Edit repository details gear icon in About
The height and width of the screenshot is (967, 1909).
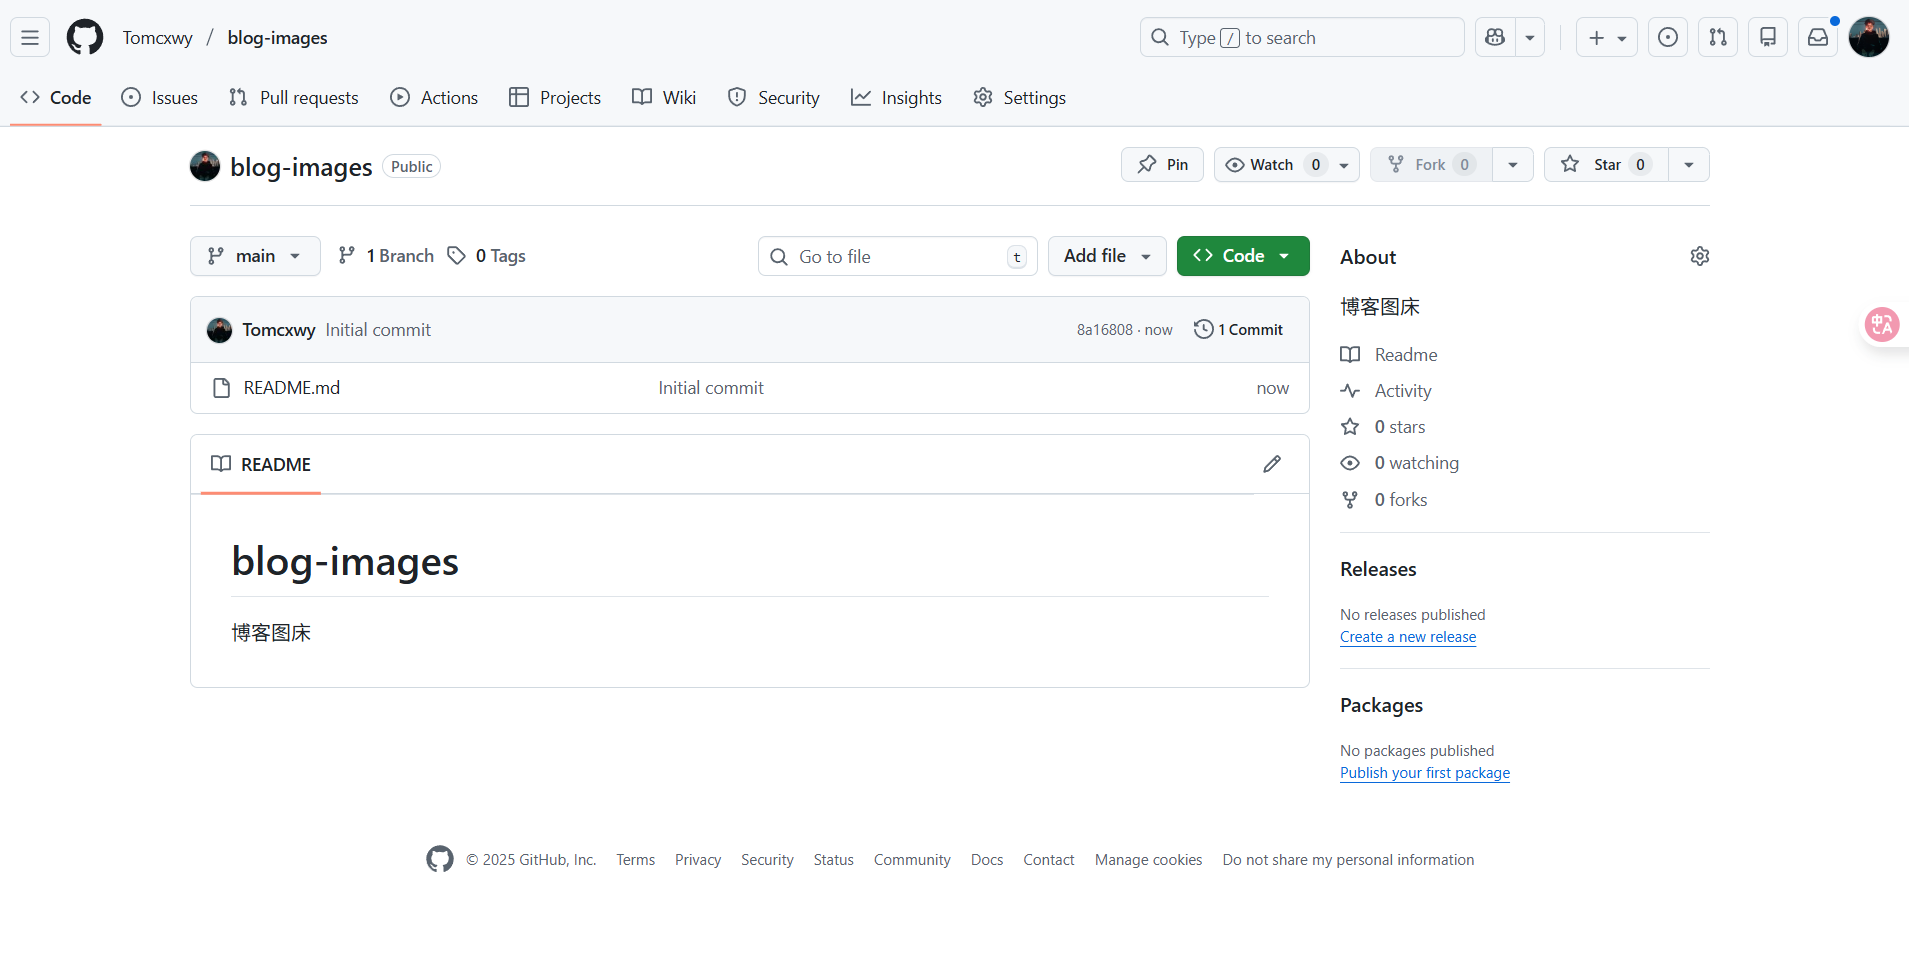(1700, 256)
